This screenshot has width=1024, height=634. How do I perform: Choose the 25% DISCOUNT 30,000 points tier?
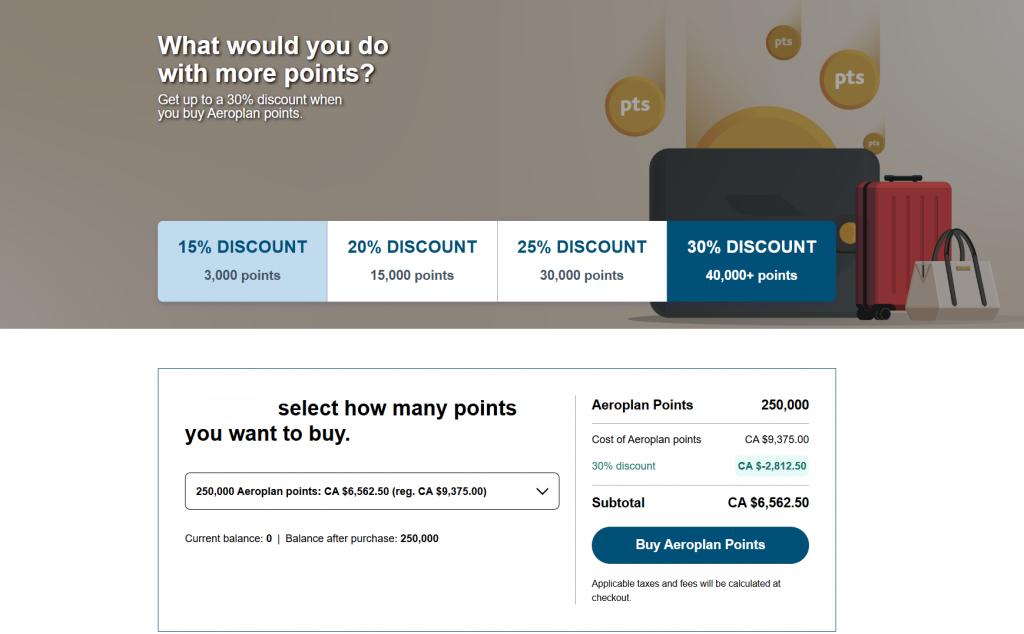coord(582,261)
